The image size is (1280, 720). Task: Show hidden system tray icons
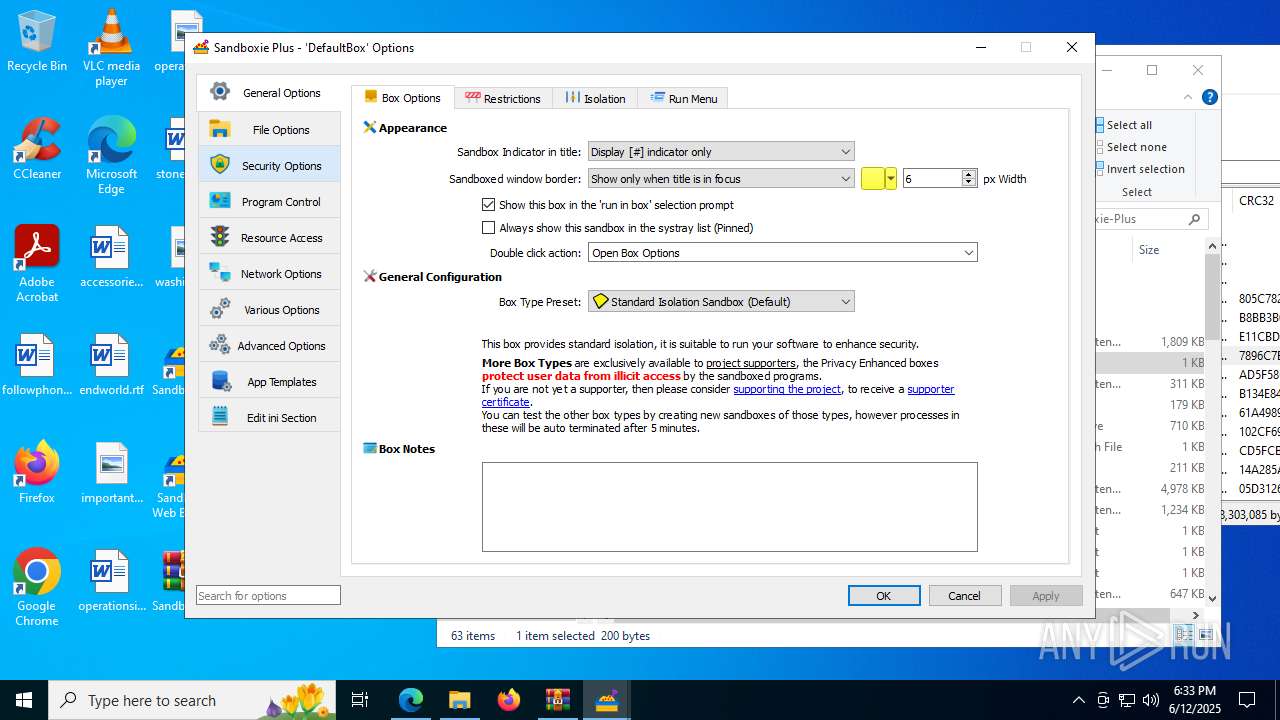pyautogui.click(x=1078, y=700)
